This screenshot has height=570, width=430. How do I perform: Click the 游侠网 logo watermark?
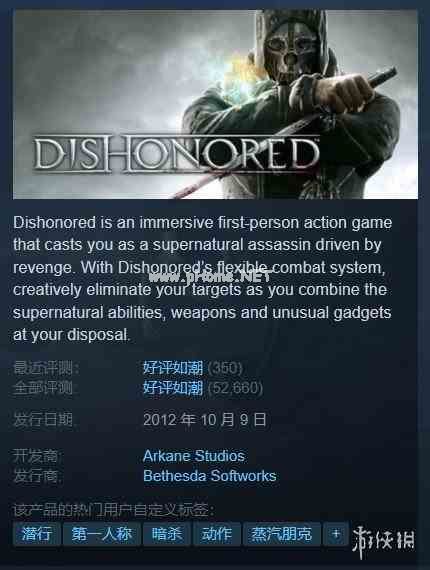[383, 541]
